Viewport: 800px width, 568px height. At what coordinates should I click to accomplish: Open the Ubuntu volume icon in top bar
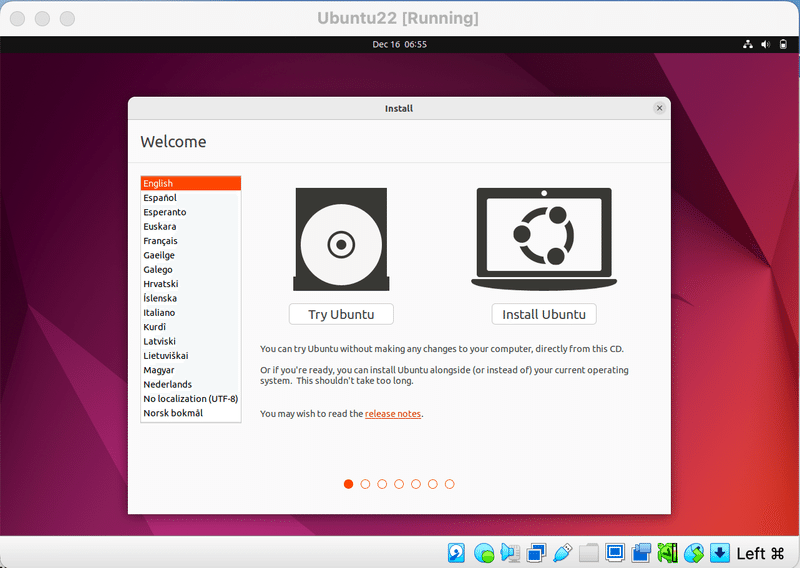[x=765, y=44]
